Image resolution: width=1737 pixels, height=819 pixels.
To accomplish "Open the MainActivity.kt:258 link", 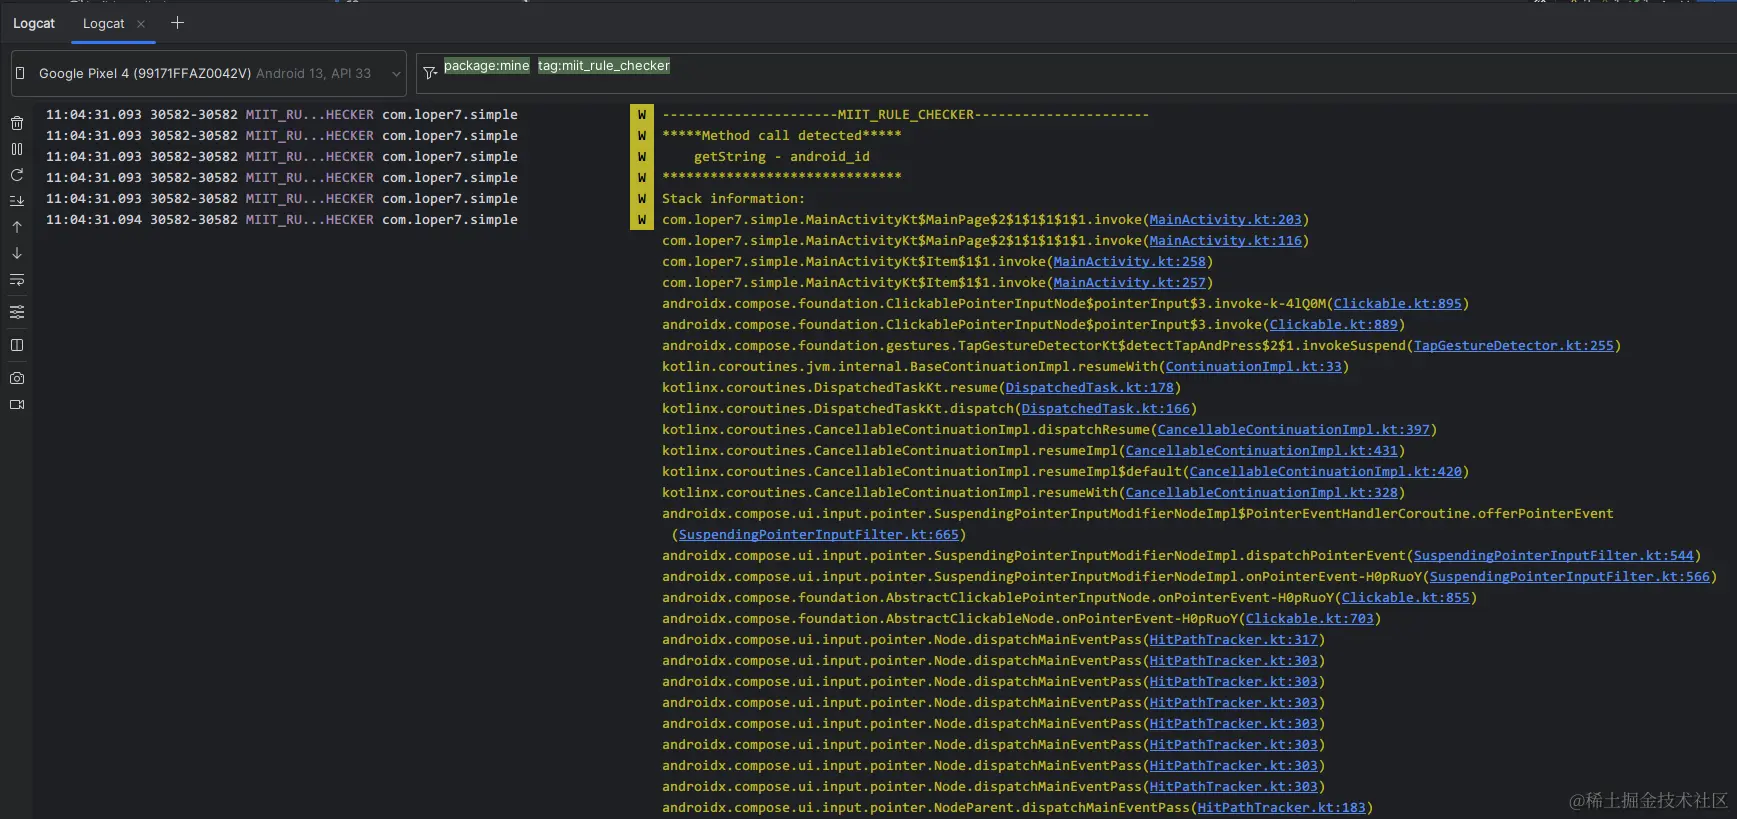I will click(x=1129, y=261).
